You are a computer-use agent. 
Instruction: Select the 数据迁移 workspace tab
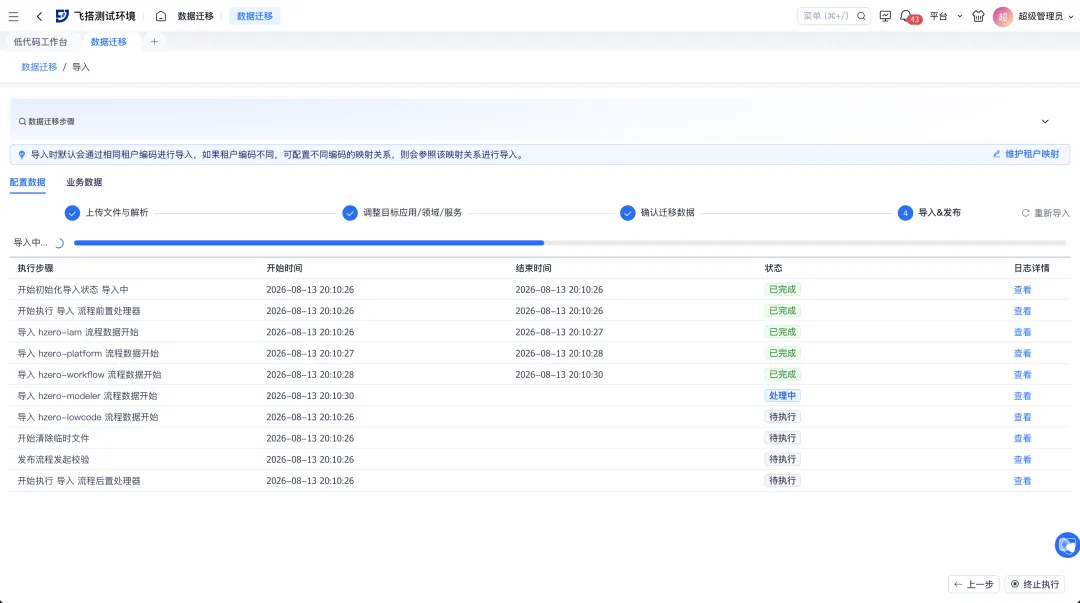(x=109, y=42)
